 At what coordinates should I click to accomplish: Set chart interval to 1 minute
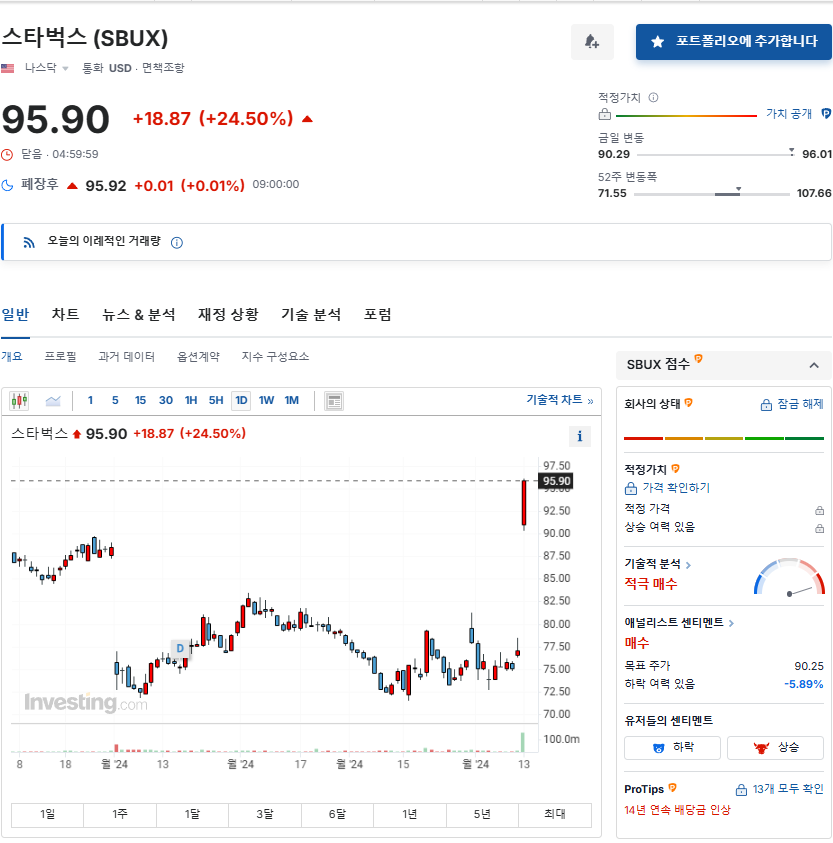90,400
